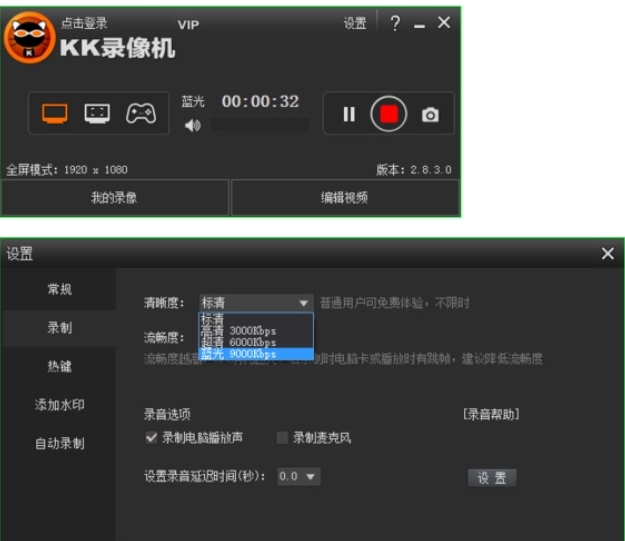Take a screenshot with camera icon
Viewport: 625px width, 541px height.
tap(430, 115)
